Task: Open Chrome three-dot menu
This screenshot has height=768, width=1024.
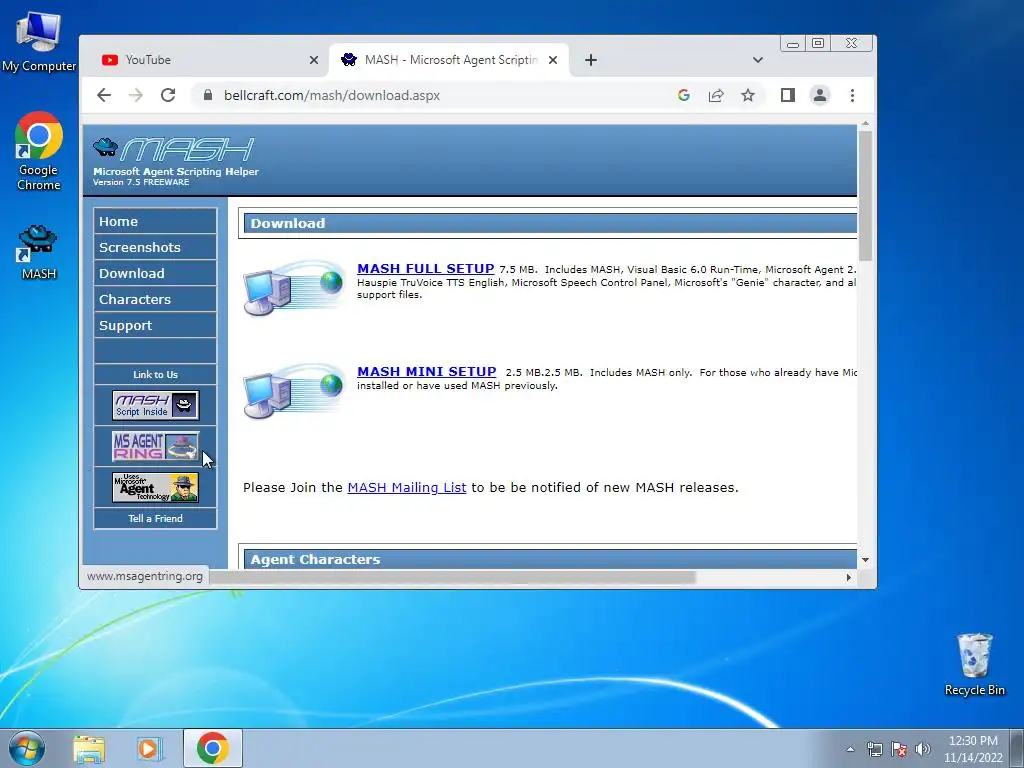Action: 852,95
